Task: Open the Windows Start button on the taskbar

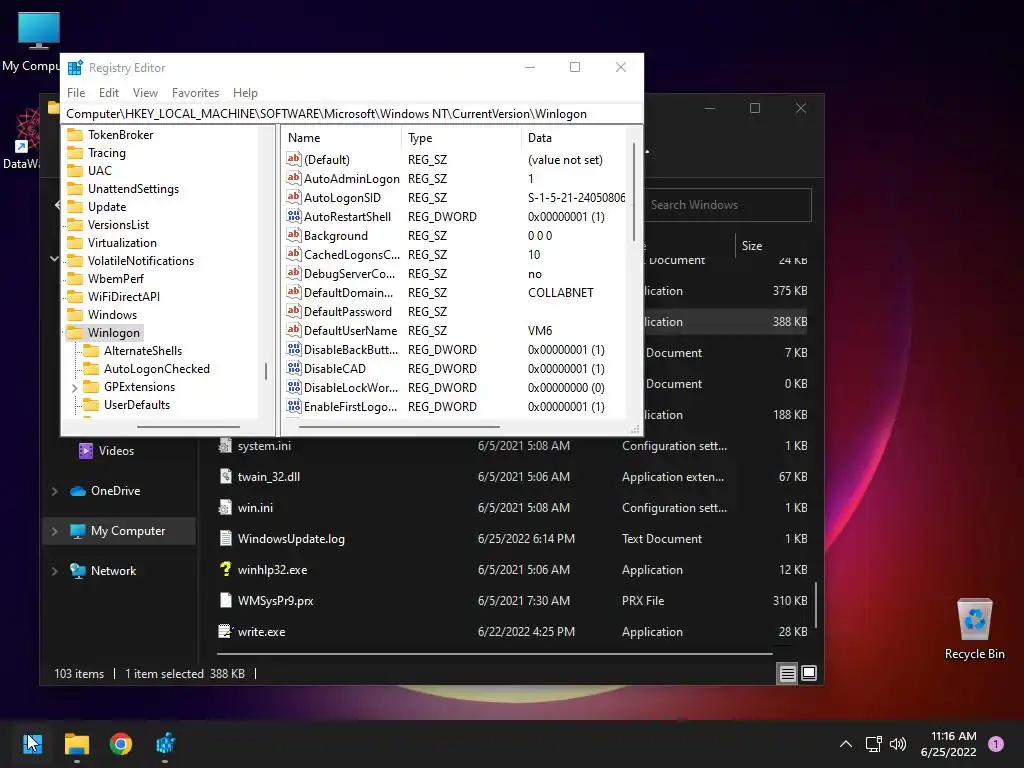Action: tap(32, 743)
